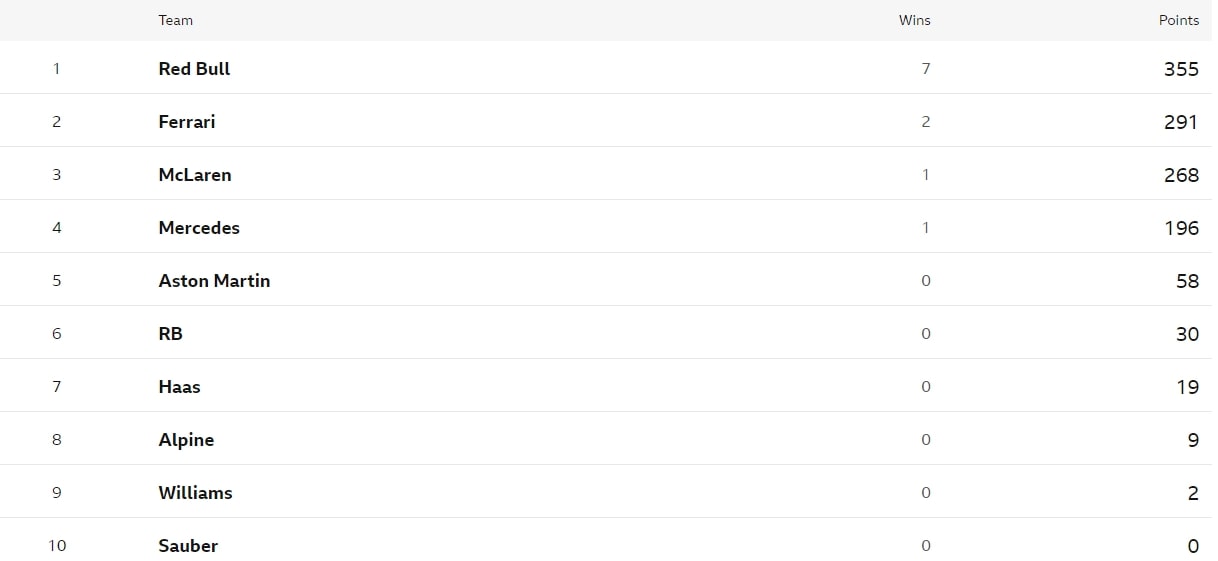The image size is (1218, 561).
Task: Click the RB team name
Action: coord(171,334)
